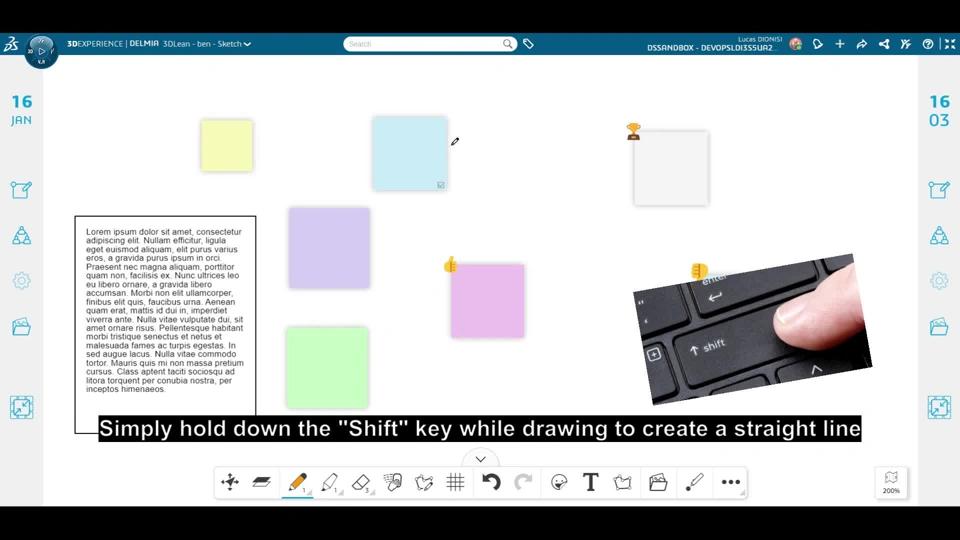Expand the 3DLean Sketch title dropdown
Screen dimensions: 960x540
pyautogui.click(x=247, y=44)
